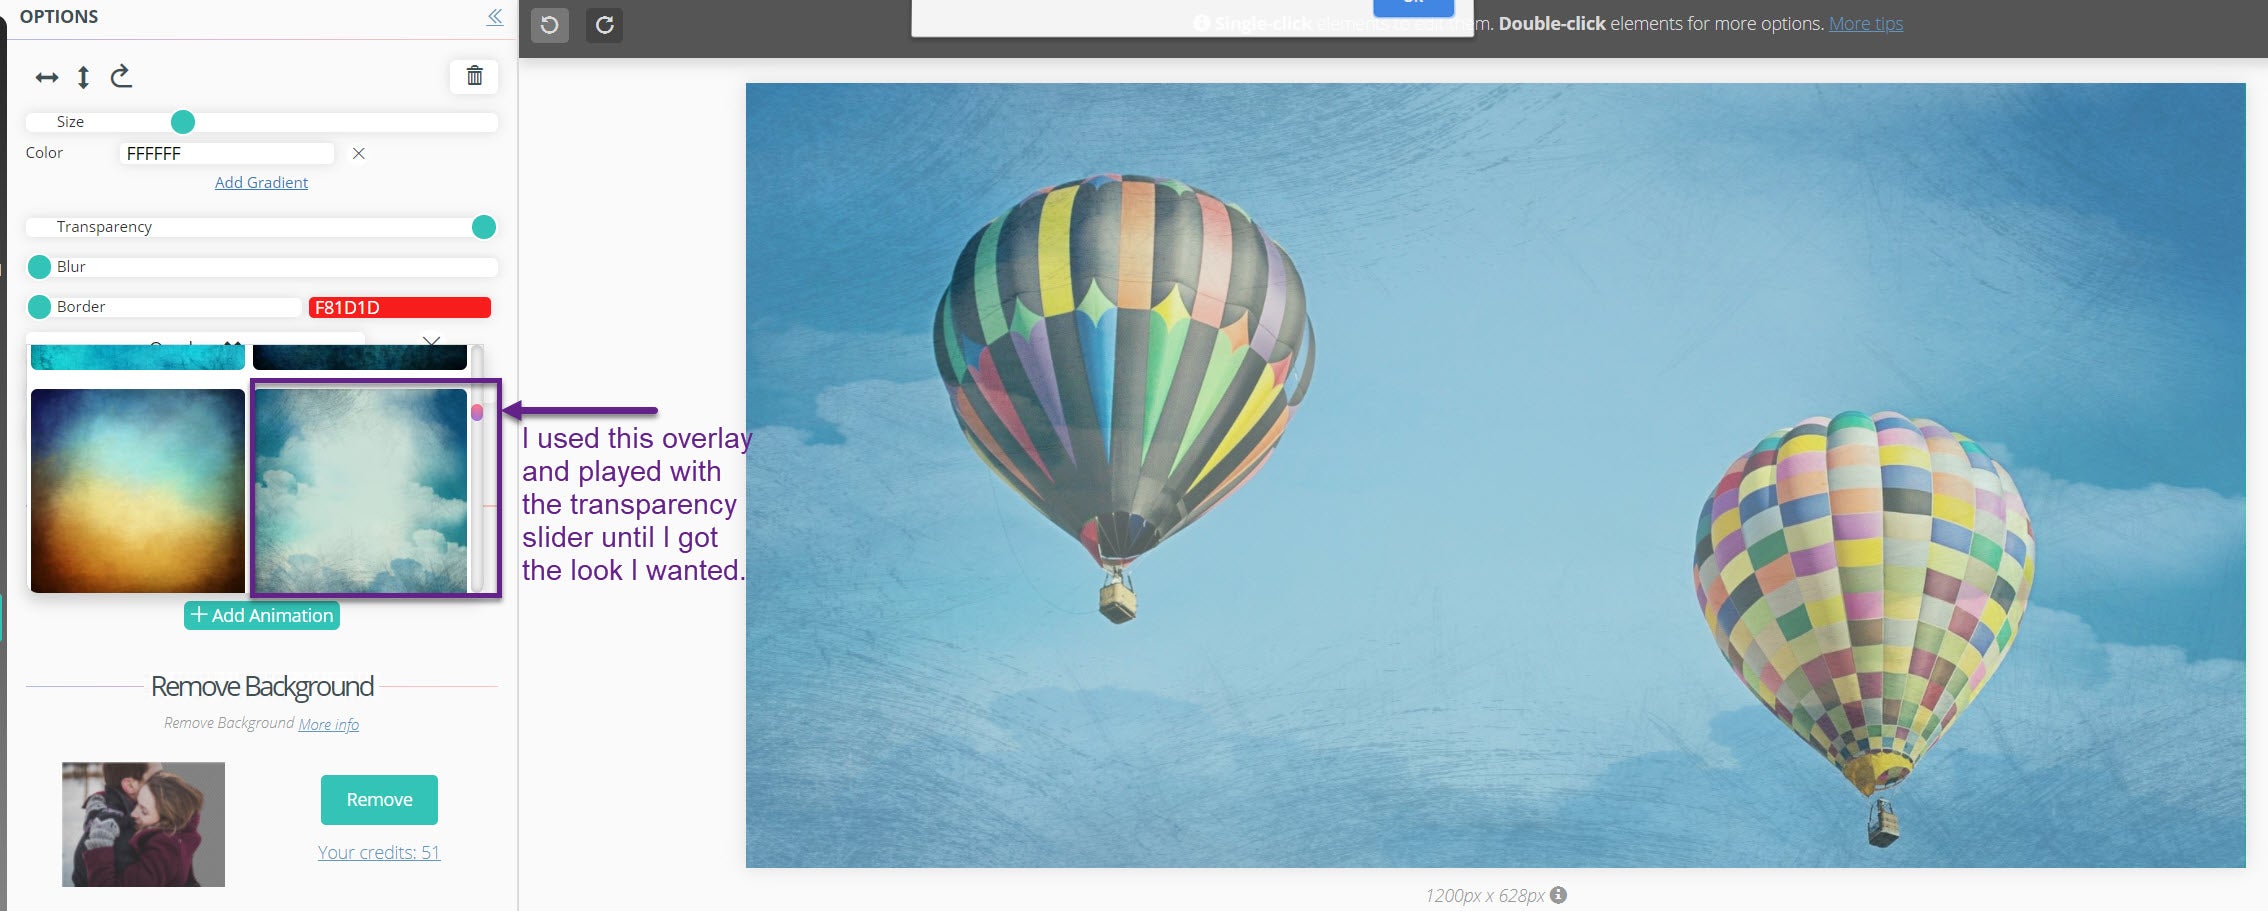Select the cloudy sky overlay thumbnail

(x=360, y=491)
